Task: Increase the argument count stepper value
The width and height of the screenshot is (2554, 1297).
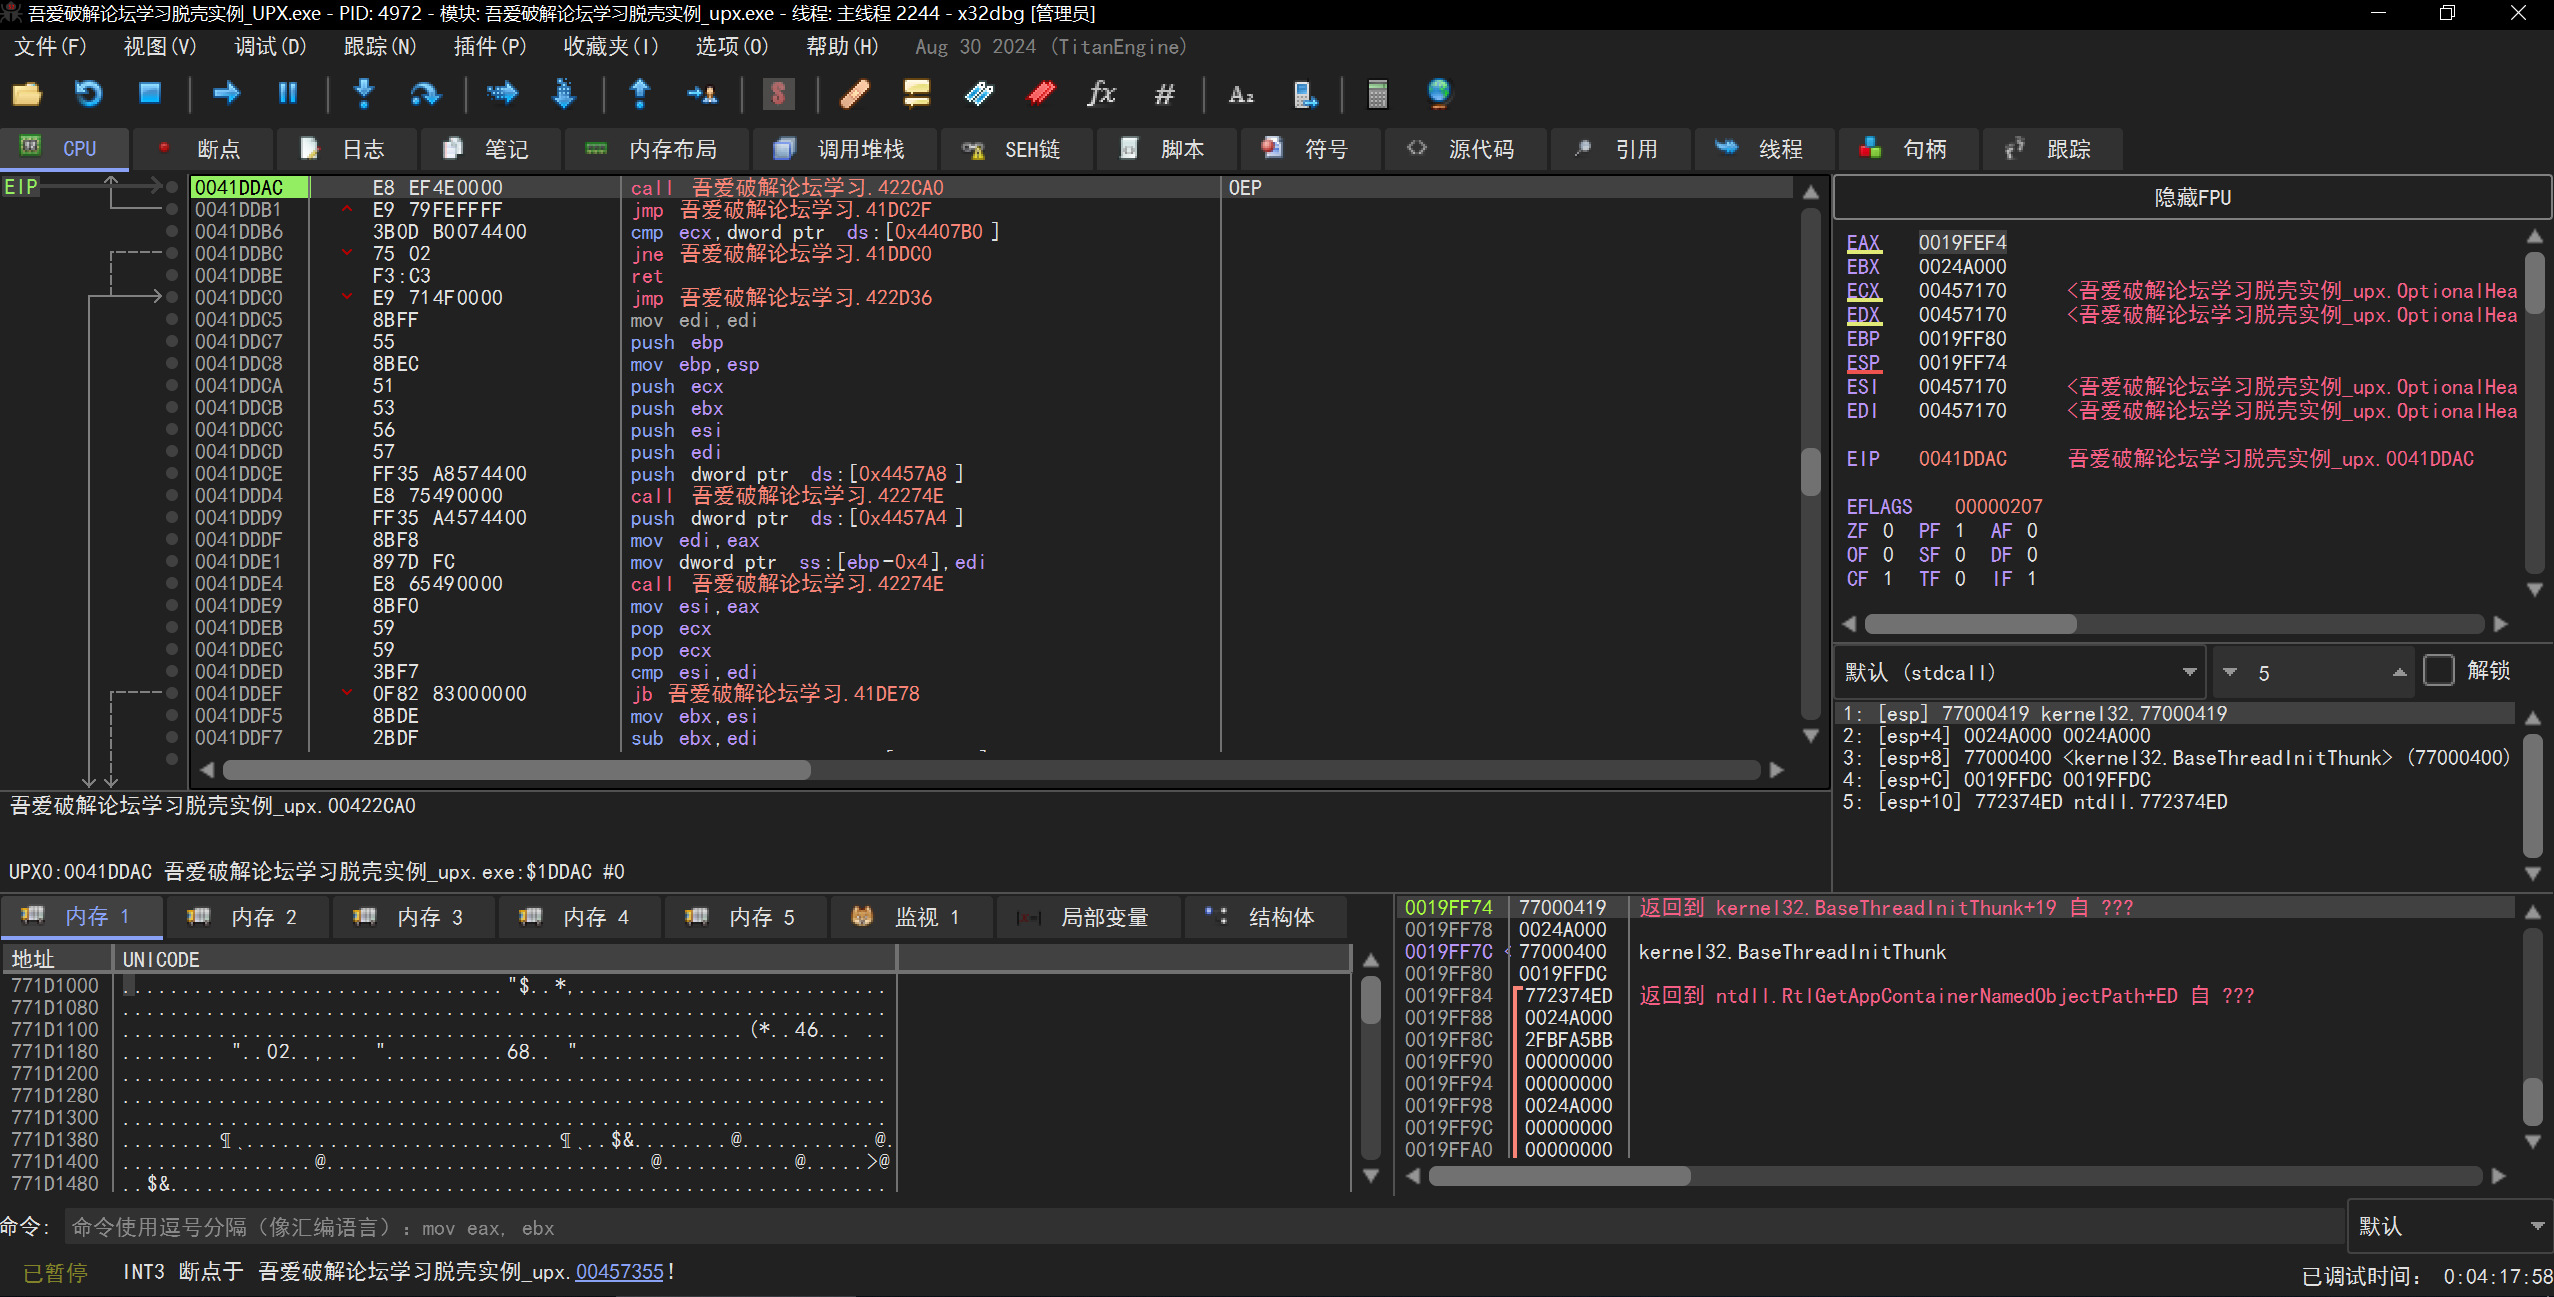Action: pos(2399,672)
